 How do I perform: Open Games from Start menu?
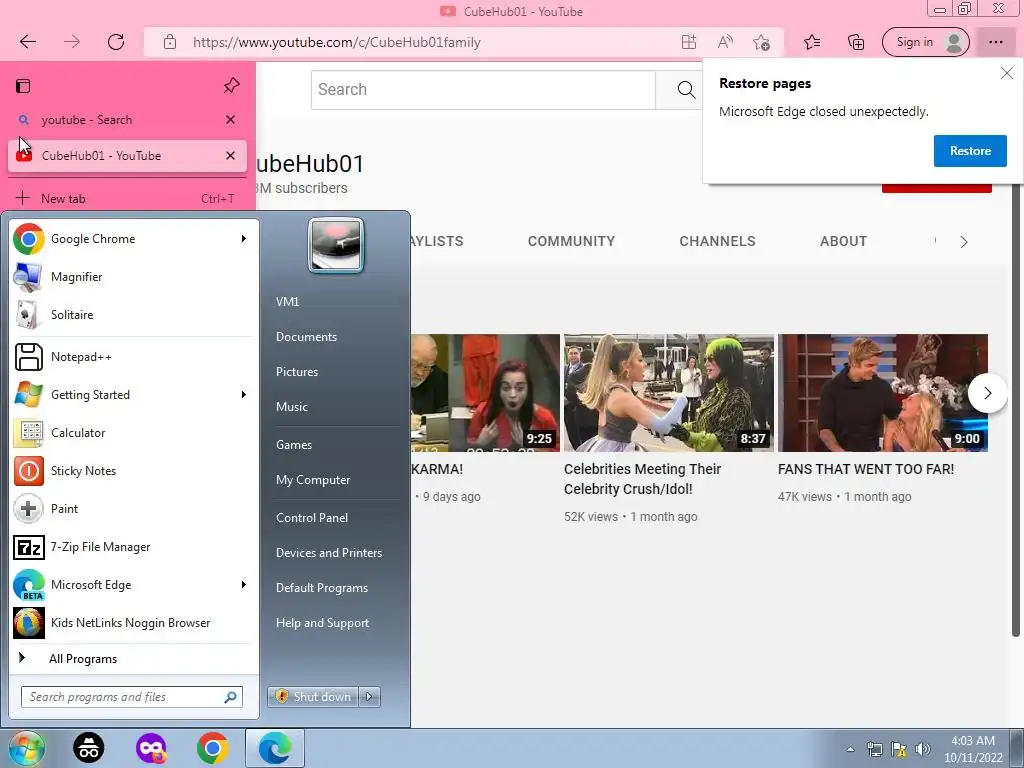[294, 445]
